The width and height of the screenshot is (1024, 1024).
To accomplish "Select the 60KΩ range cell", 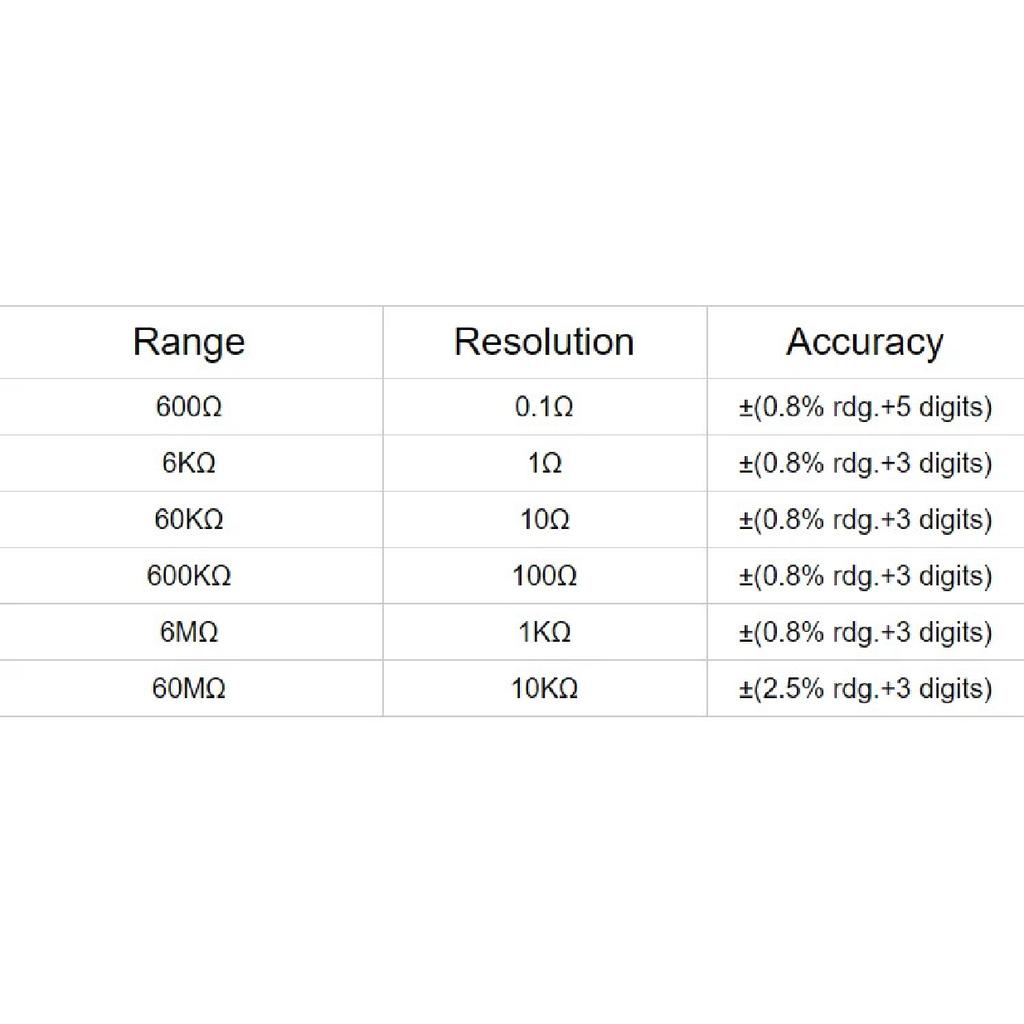I will pos(189,519).
